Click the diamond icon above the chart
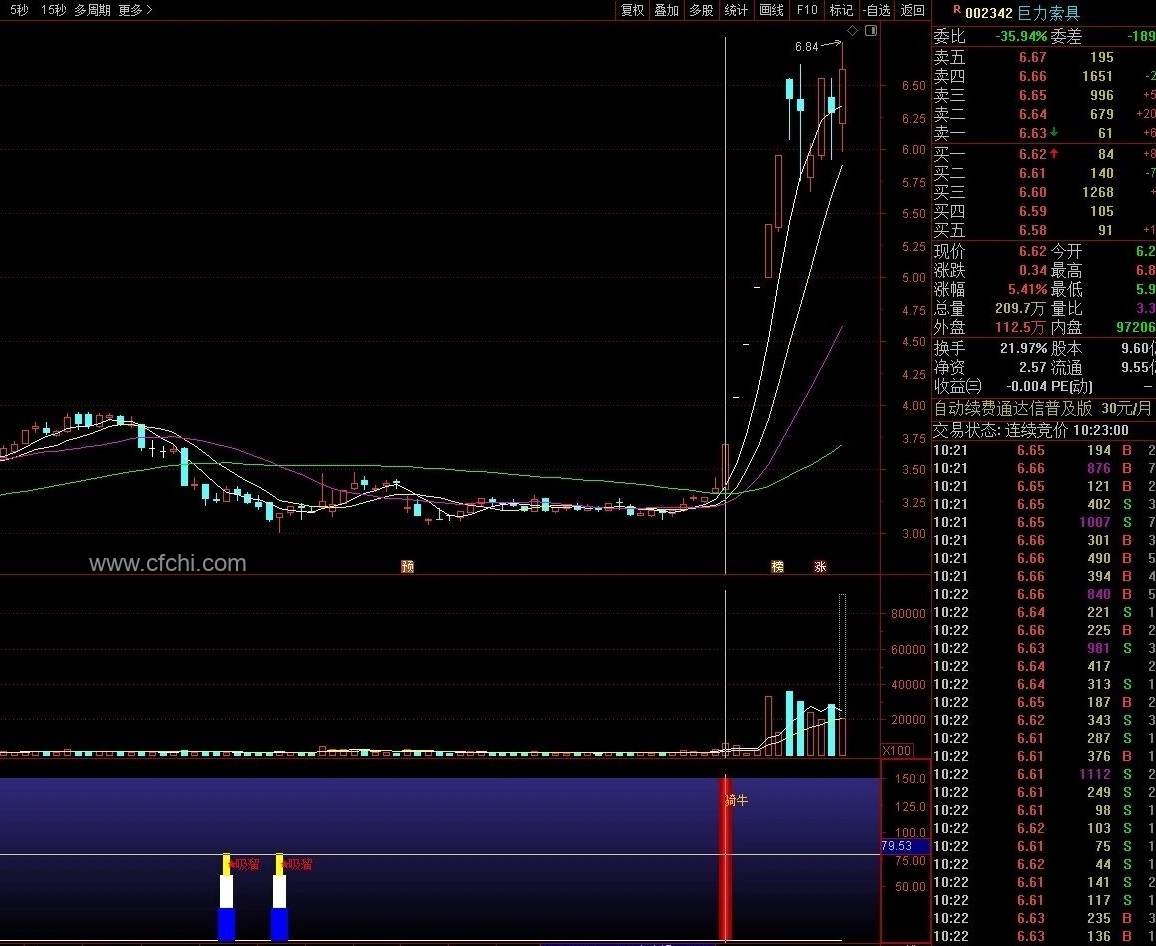The width and height of the screenshot is (1156, 946). pos(852,30)
